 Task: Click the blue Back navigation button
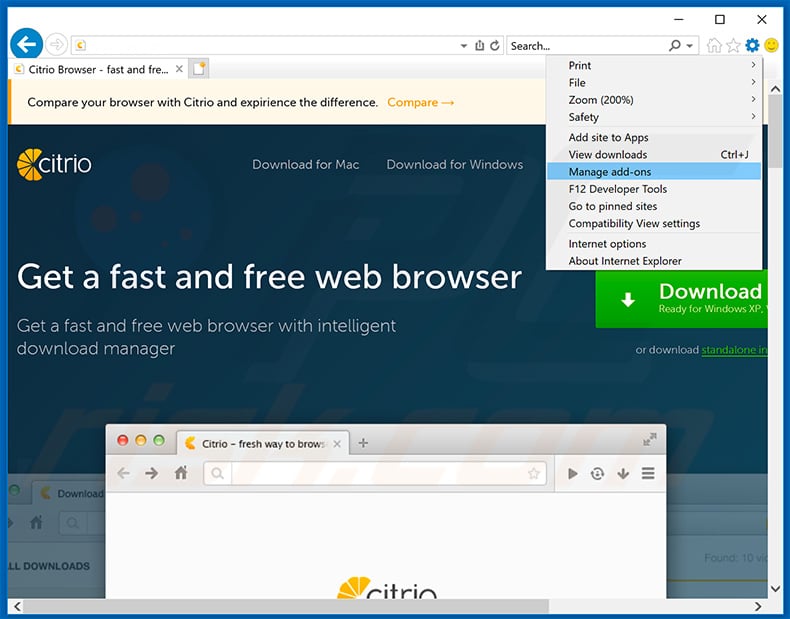pos(26,44)
